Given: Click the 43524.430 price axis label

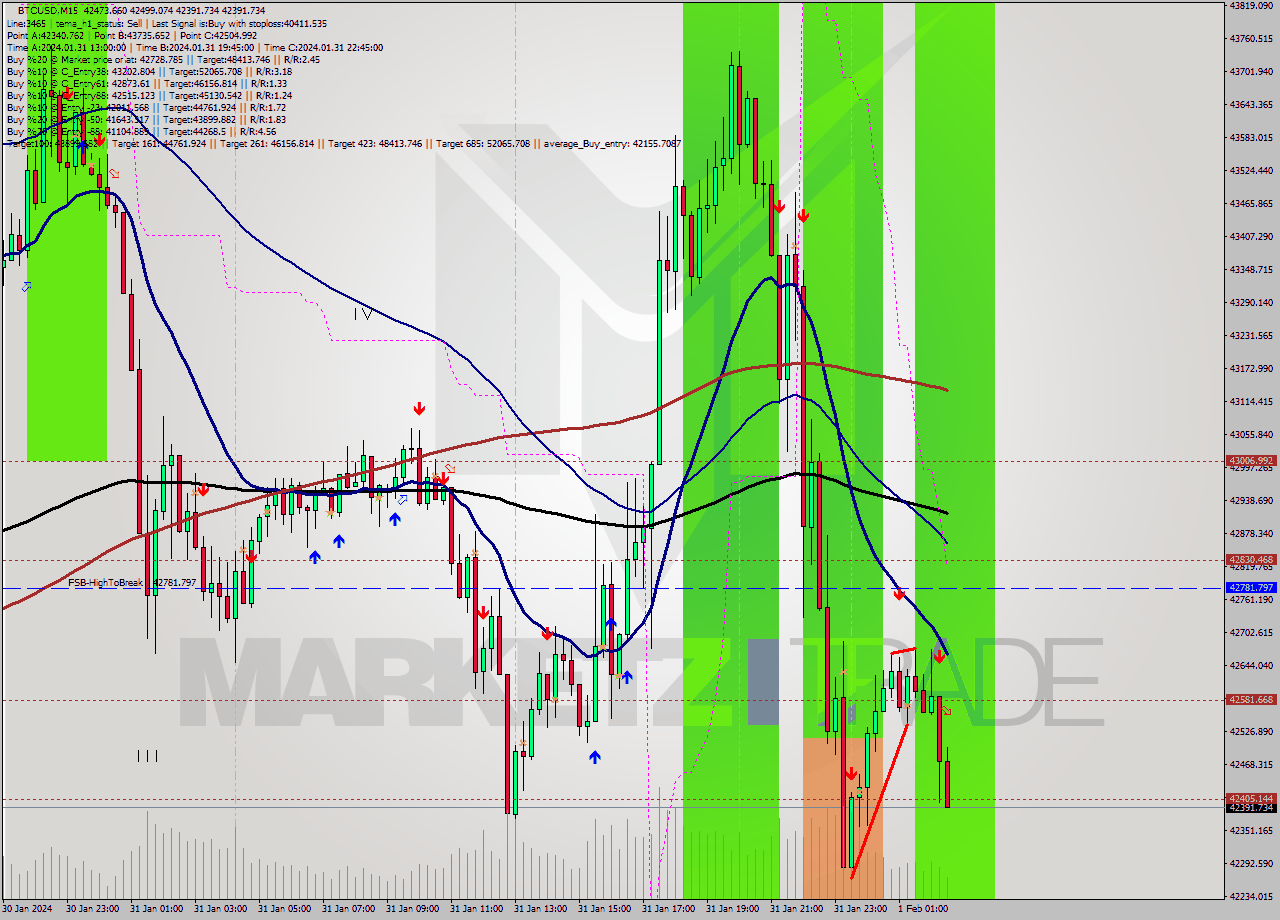Looking at the screenshot, I should point(1251,170).
